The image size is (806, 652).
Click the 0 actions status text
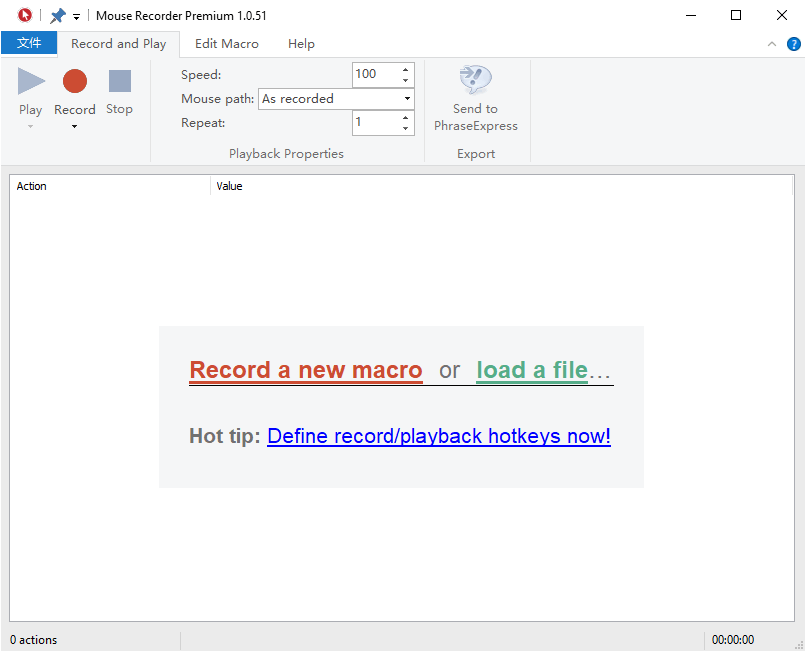[33, 640]
